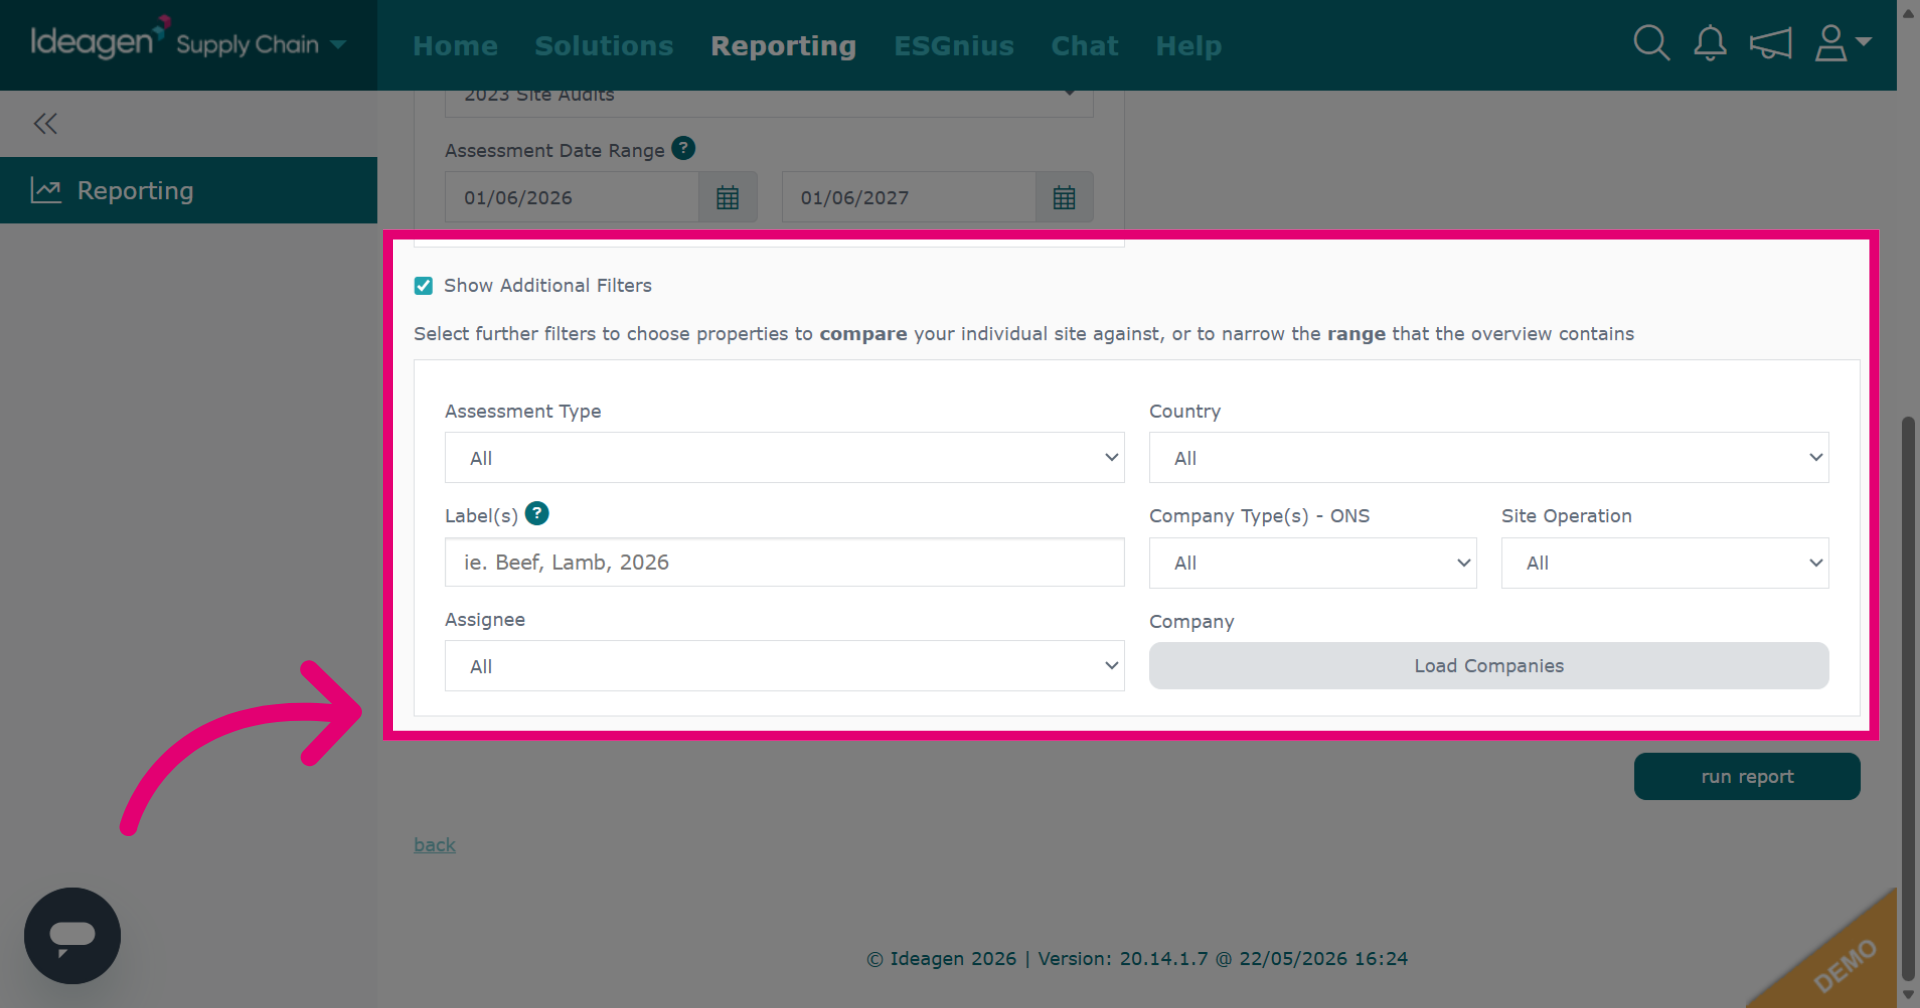Click the run report button

click(1747, 777)
